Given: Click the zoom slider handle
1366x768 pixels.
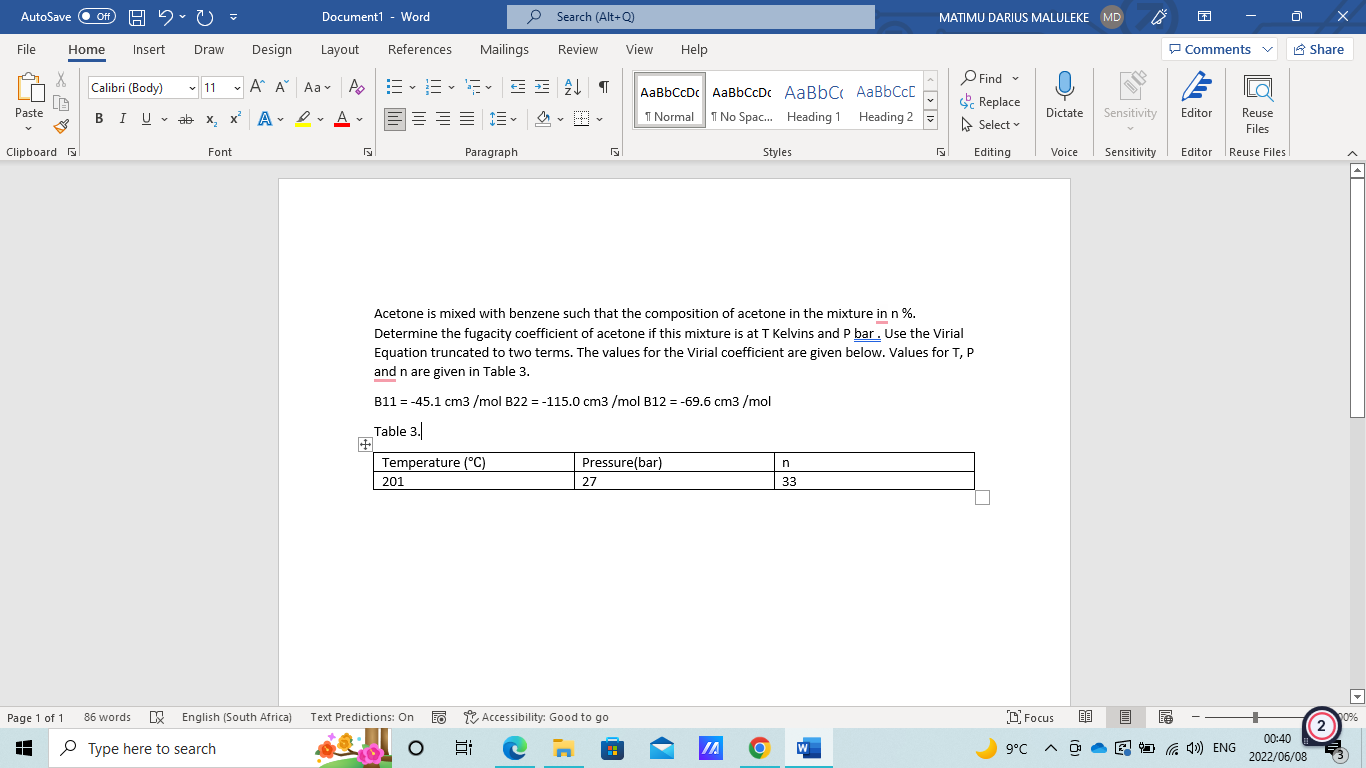Looking at the screenshot, I should point(1255,717).
